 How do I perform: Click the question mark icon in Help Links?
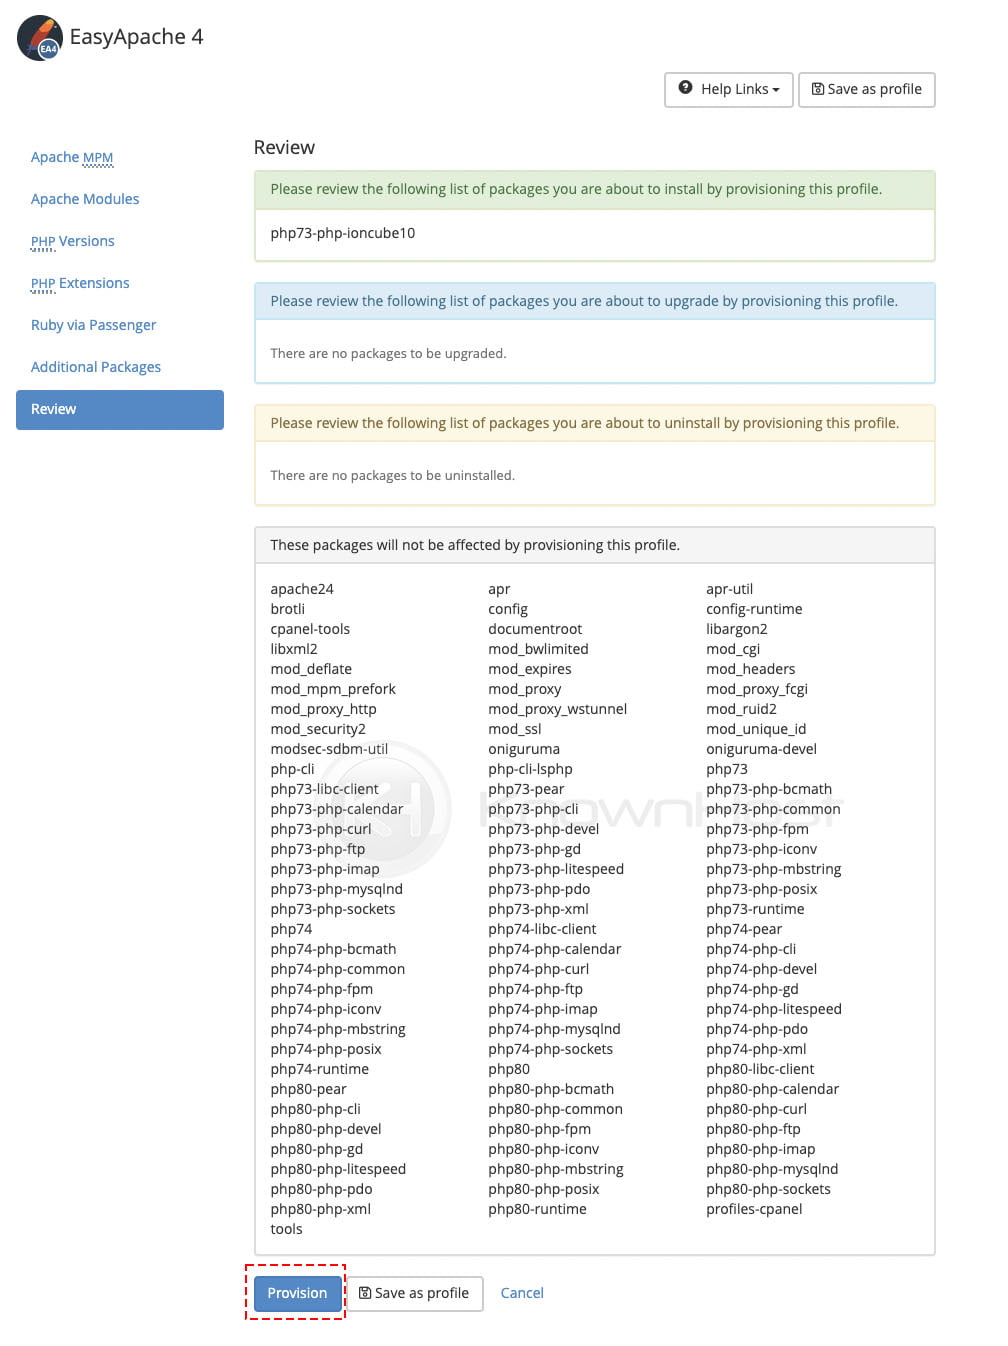tap(685, 88)
